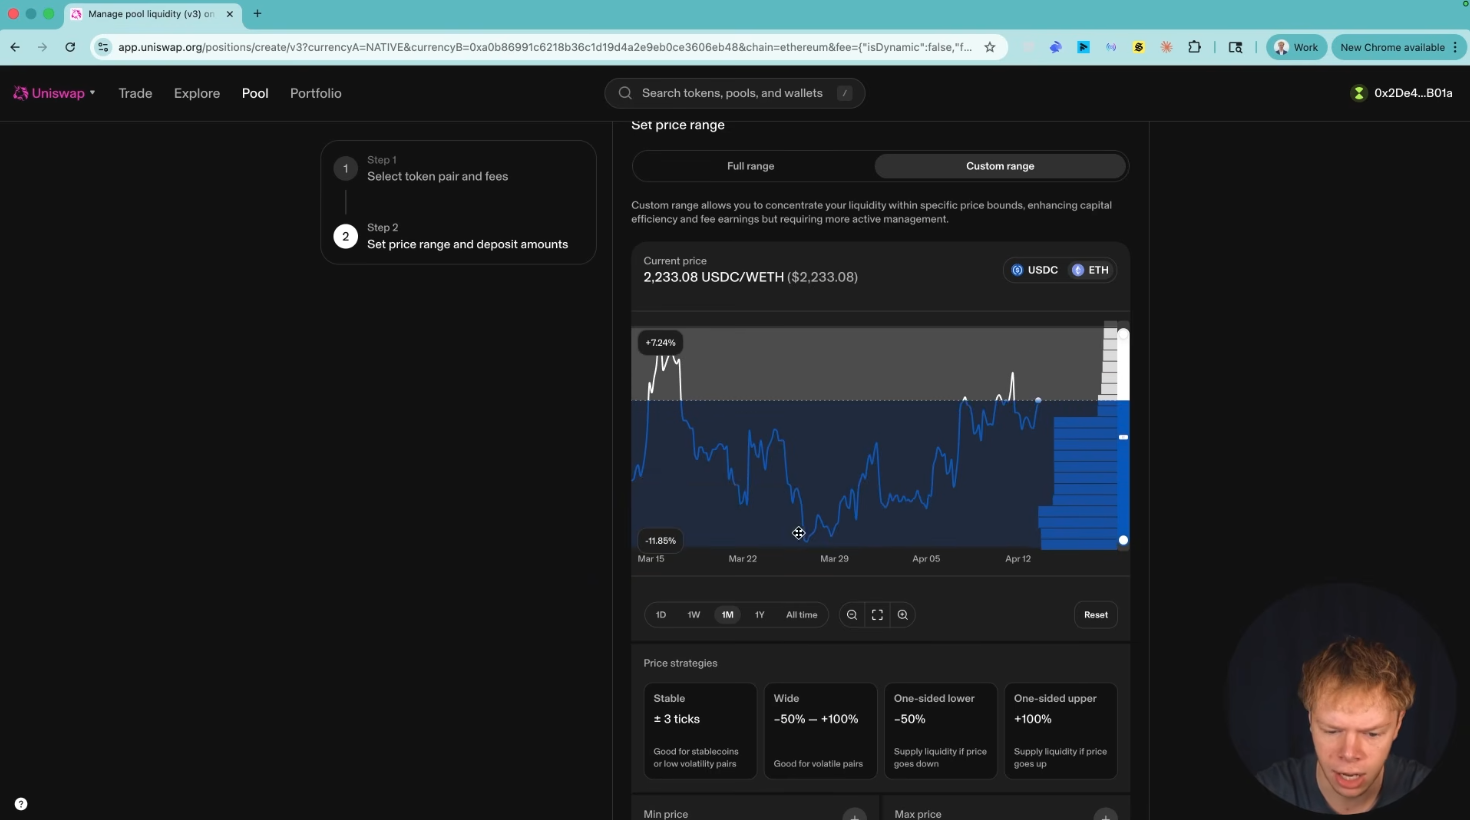This screenshot has height=820, width=1470.
Task: Focus the search tokens, pools, and wallets field
Action: point(734,93)
